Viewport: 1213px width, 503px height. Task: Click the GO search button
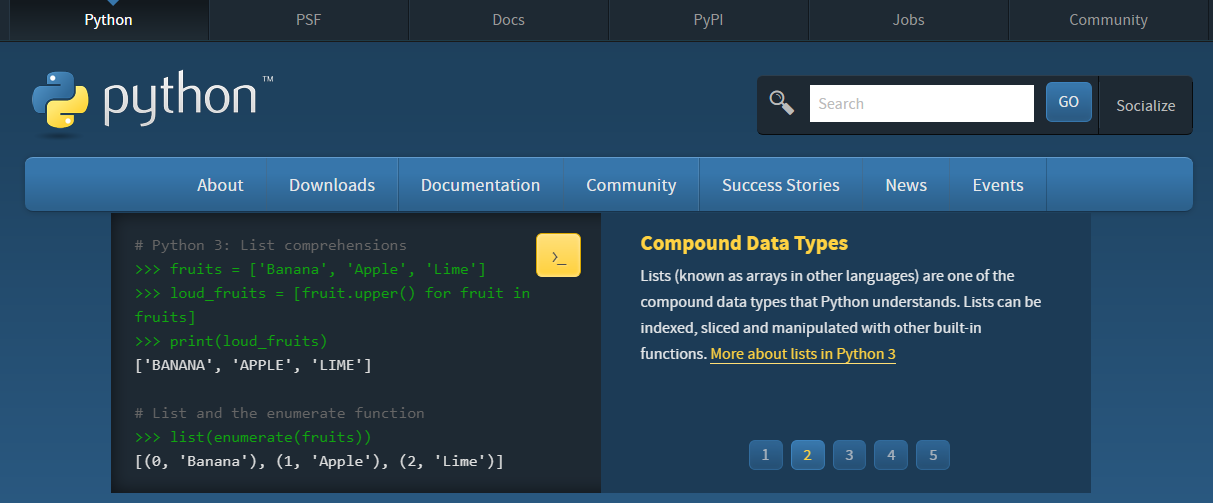1068,102
